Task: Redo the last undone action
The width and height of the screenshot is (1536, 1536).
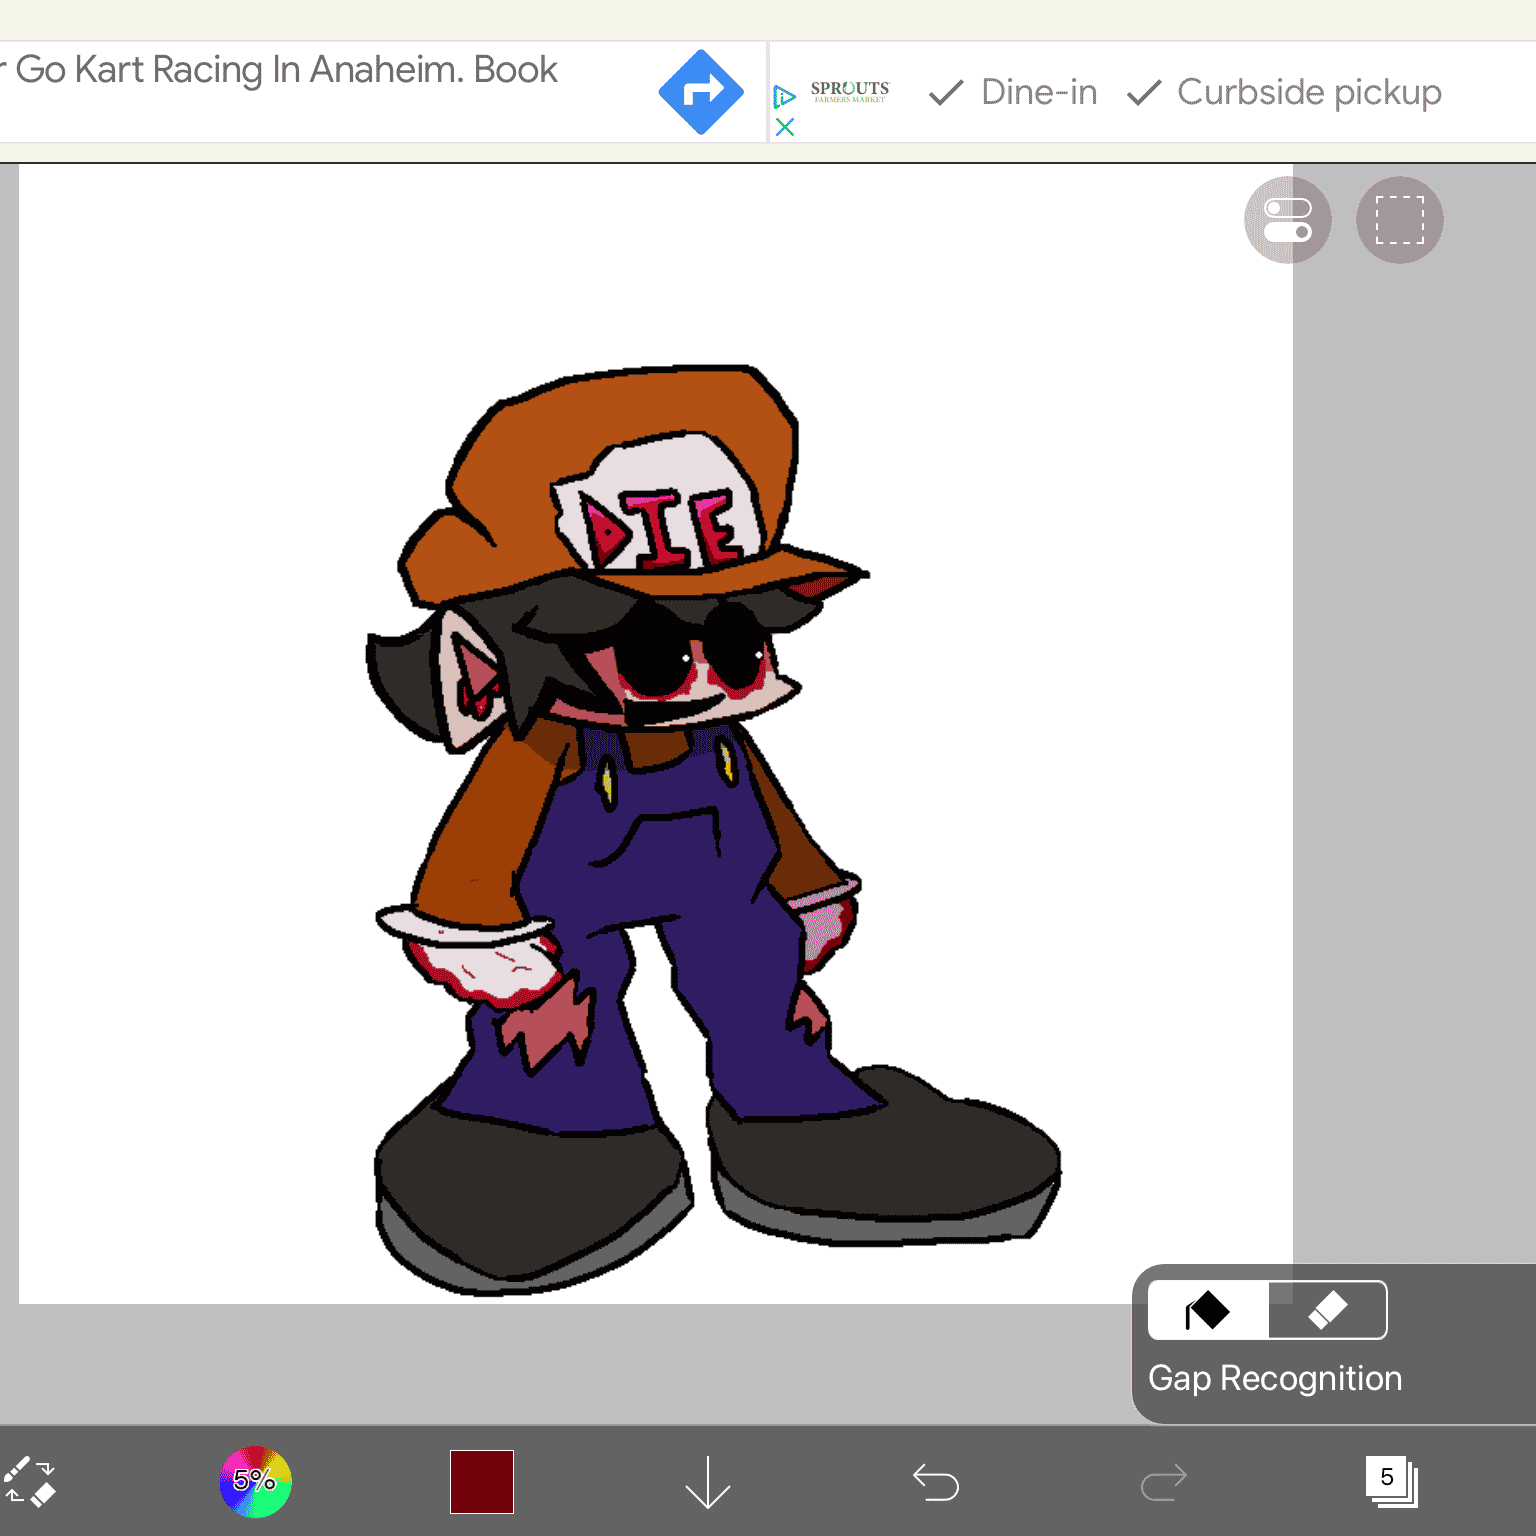Action: click(1164, 1482)
